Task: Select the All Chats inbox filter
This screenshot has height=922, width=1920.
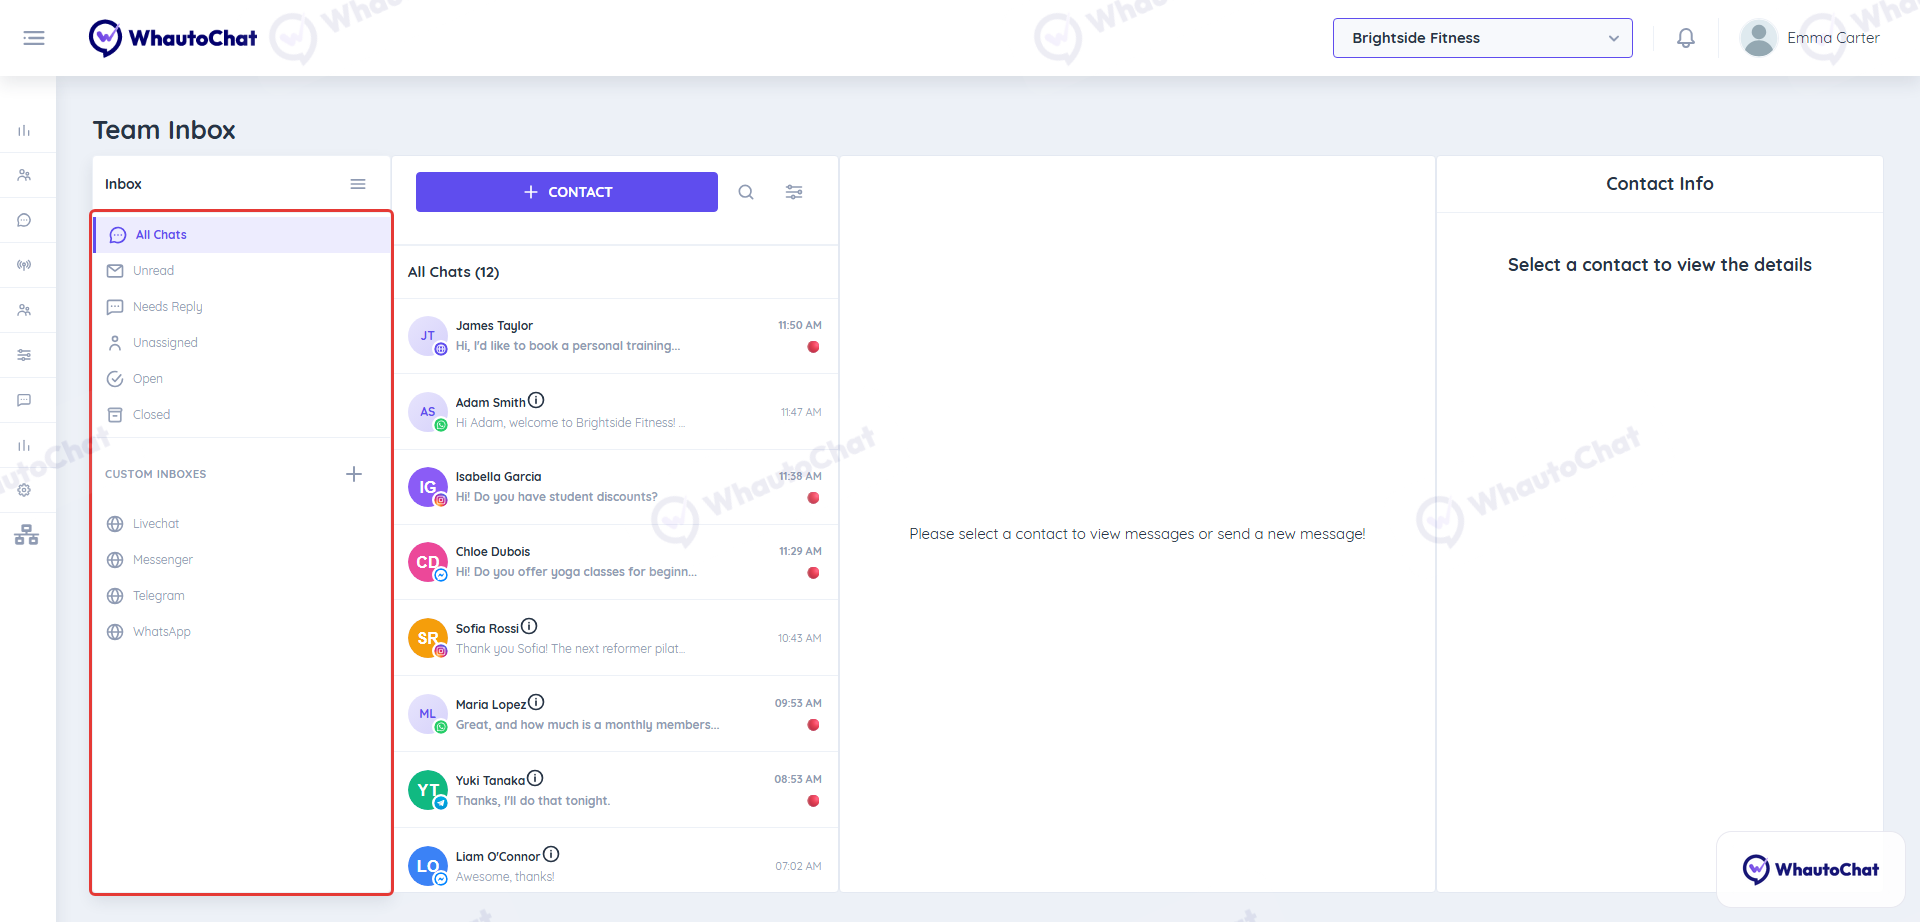Action: point(242,235)
